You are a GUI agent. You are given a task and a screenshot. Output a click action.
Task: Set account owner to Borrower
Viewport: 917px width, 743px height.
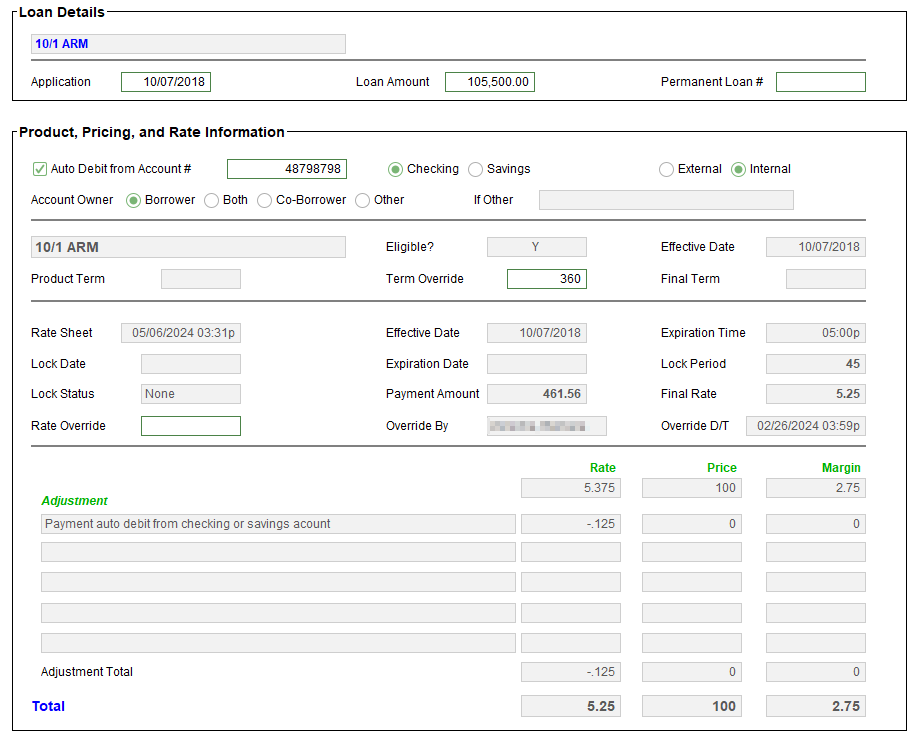[x=133, y=200]
